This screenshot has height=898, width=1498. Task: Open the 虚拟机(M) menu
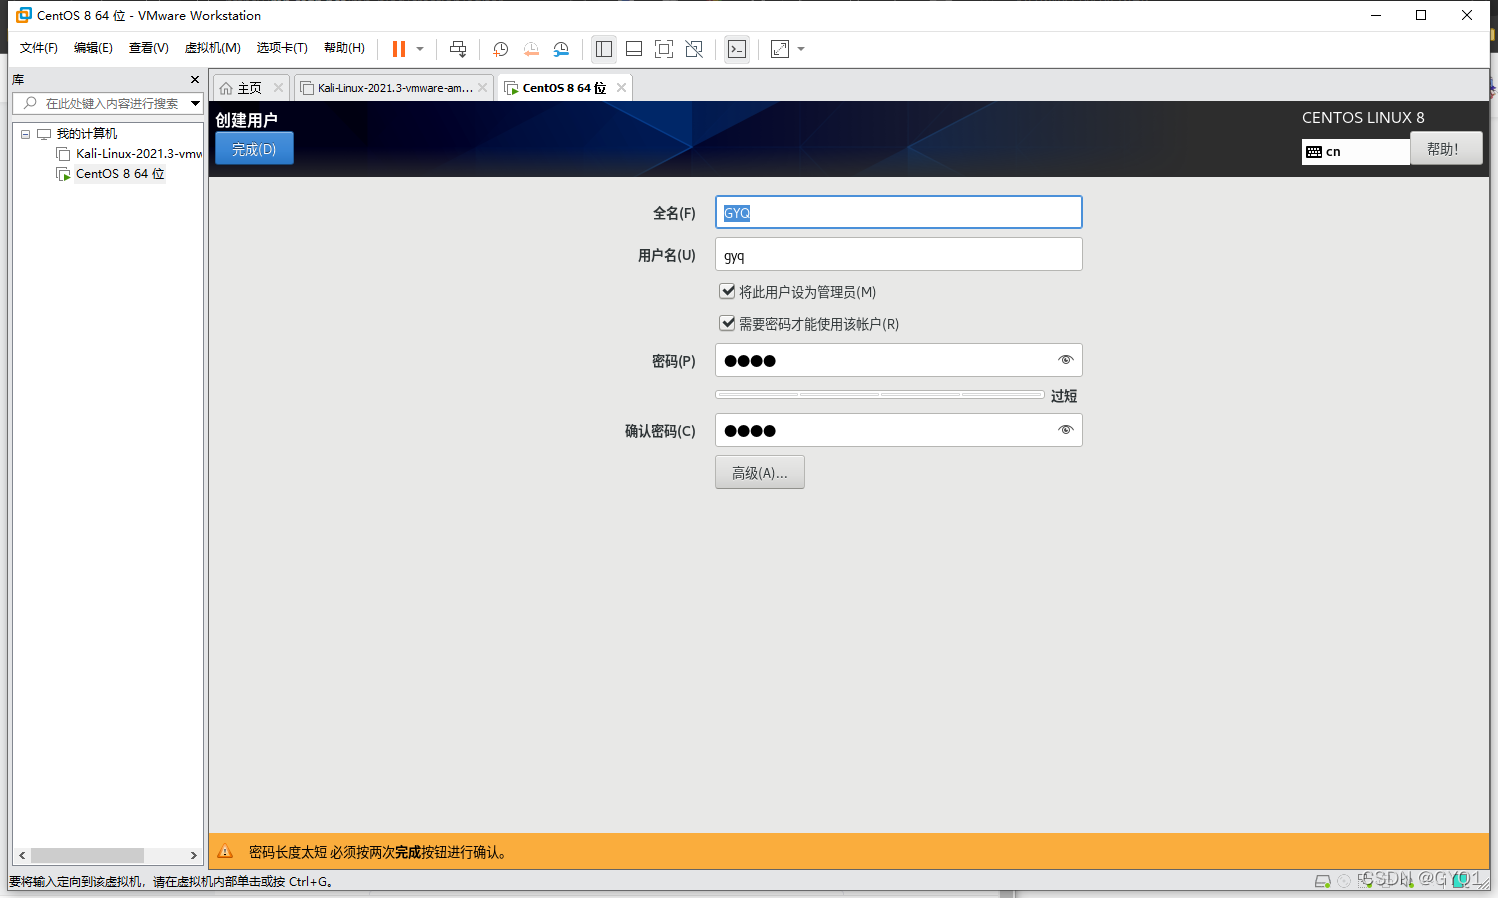click(x=213, y=48)
